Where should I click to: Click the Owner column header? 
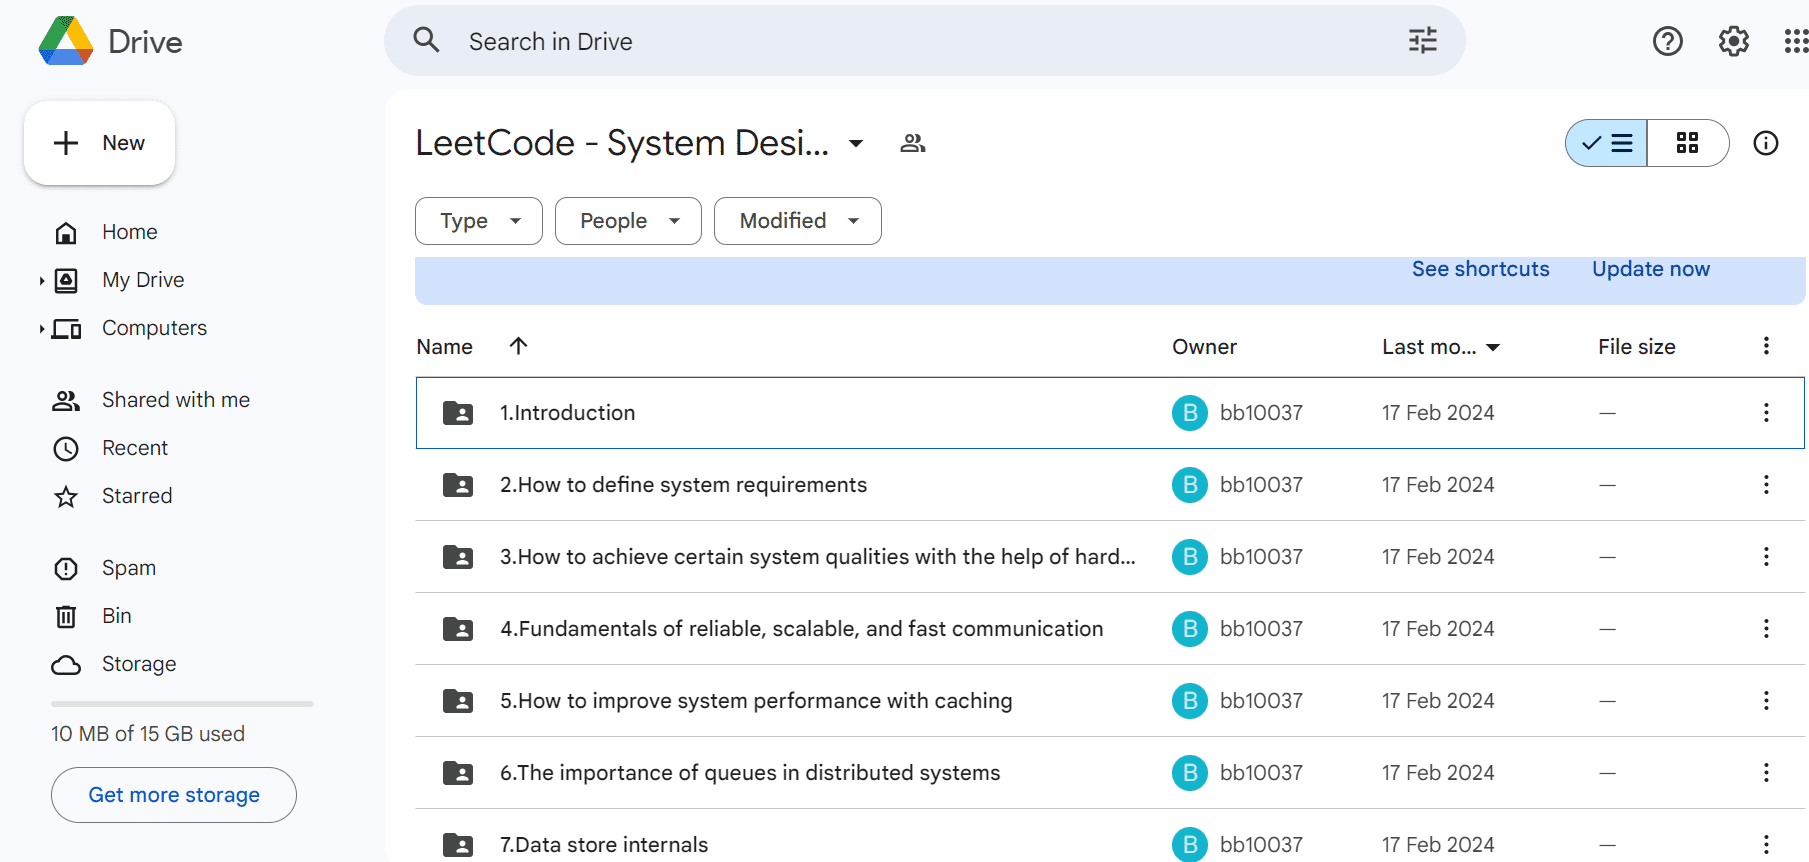point(1204,347)
